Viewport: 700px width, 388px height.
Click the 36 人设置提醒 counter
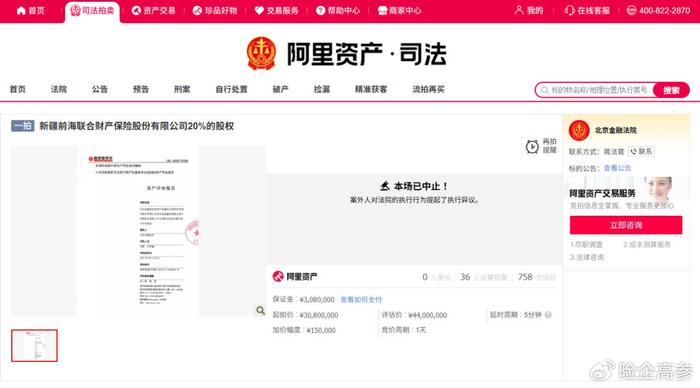(484, 277)
